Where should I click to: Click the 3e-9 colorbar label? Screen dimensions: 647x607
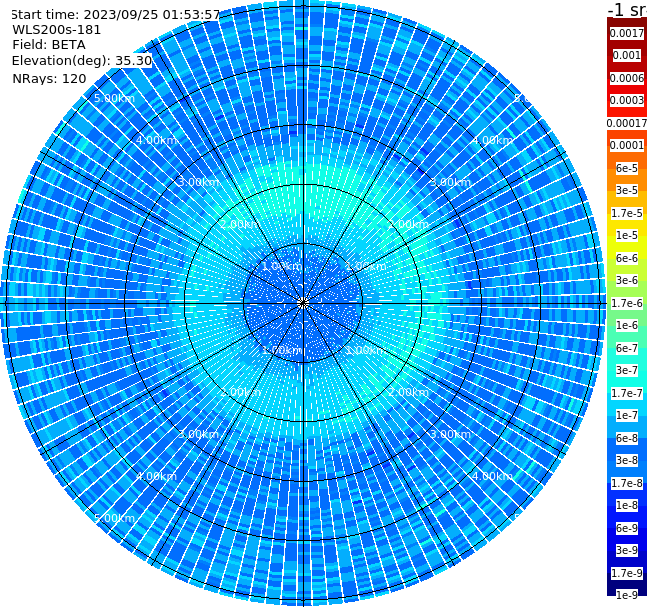(626, 550)
